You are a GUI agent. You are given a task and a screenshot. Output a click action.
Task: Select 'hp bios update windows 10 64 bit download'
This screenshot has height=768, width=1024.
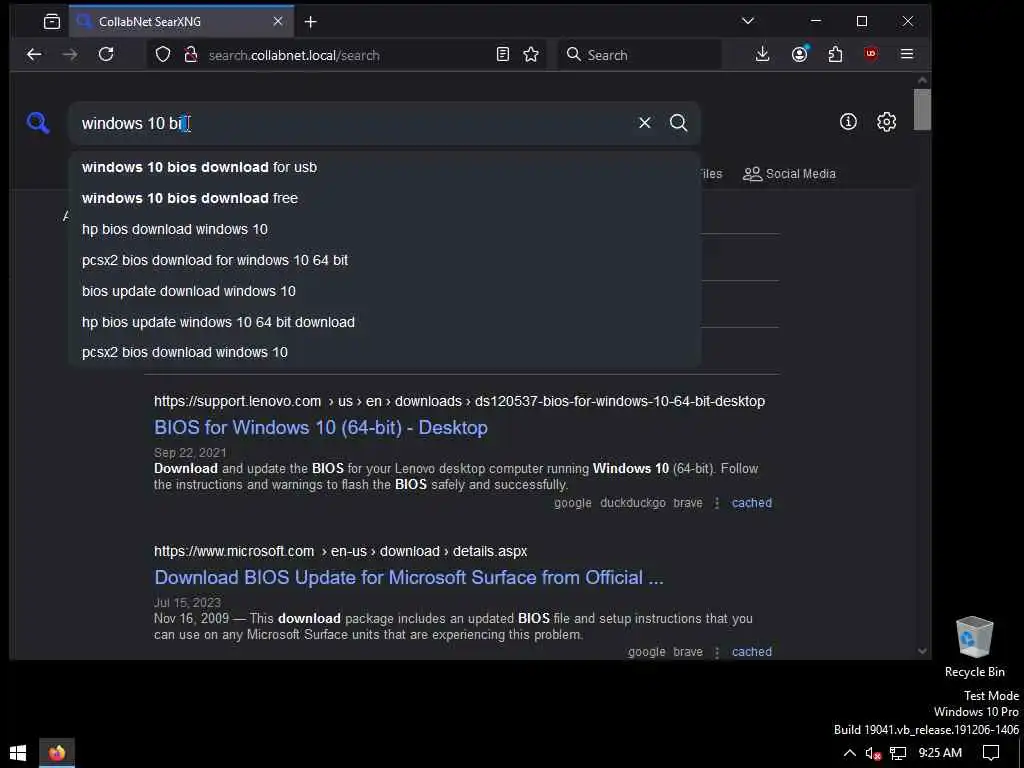(385, 322)
